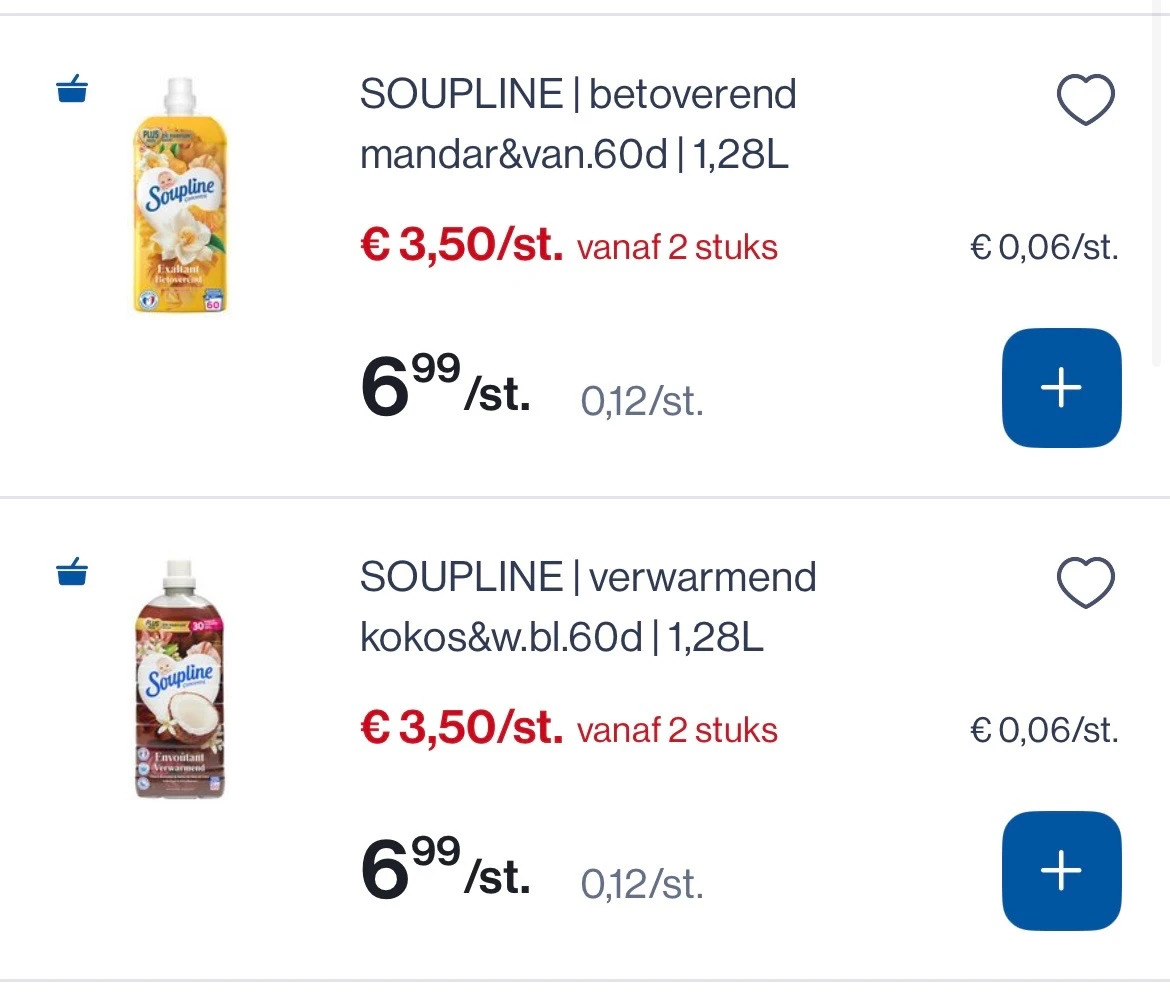Viewport: 1170px width, 1008px height.
Task: Click the mandar&van product thumbnail
Action: click(x=179, y=197)
